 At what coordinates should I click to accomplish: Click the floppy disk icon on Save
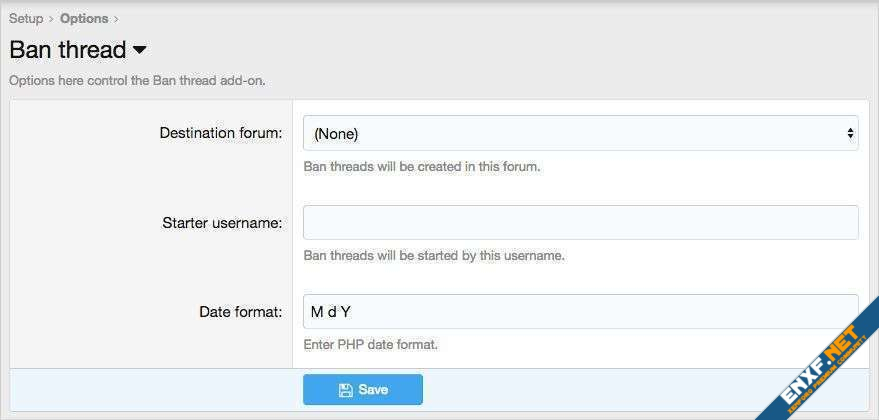click(345, 389)
